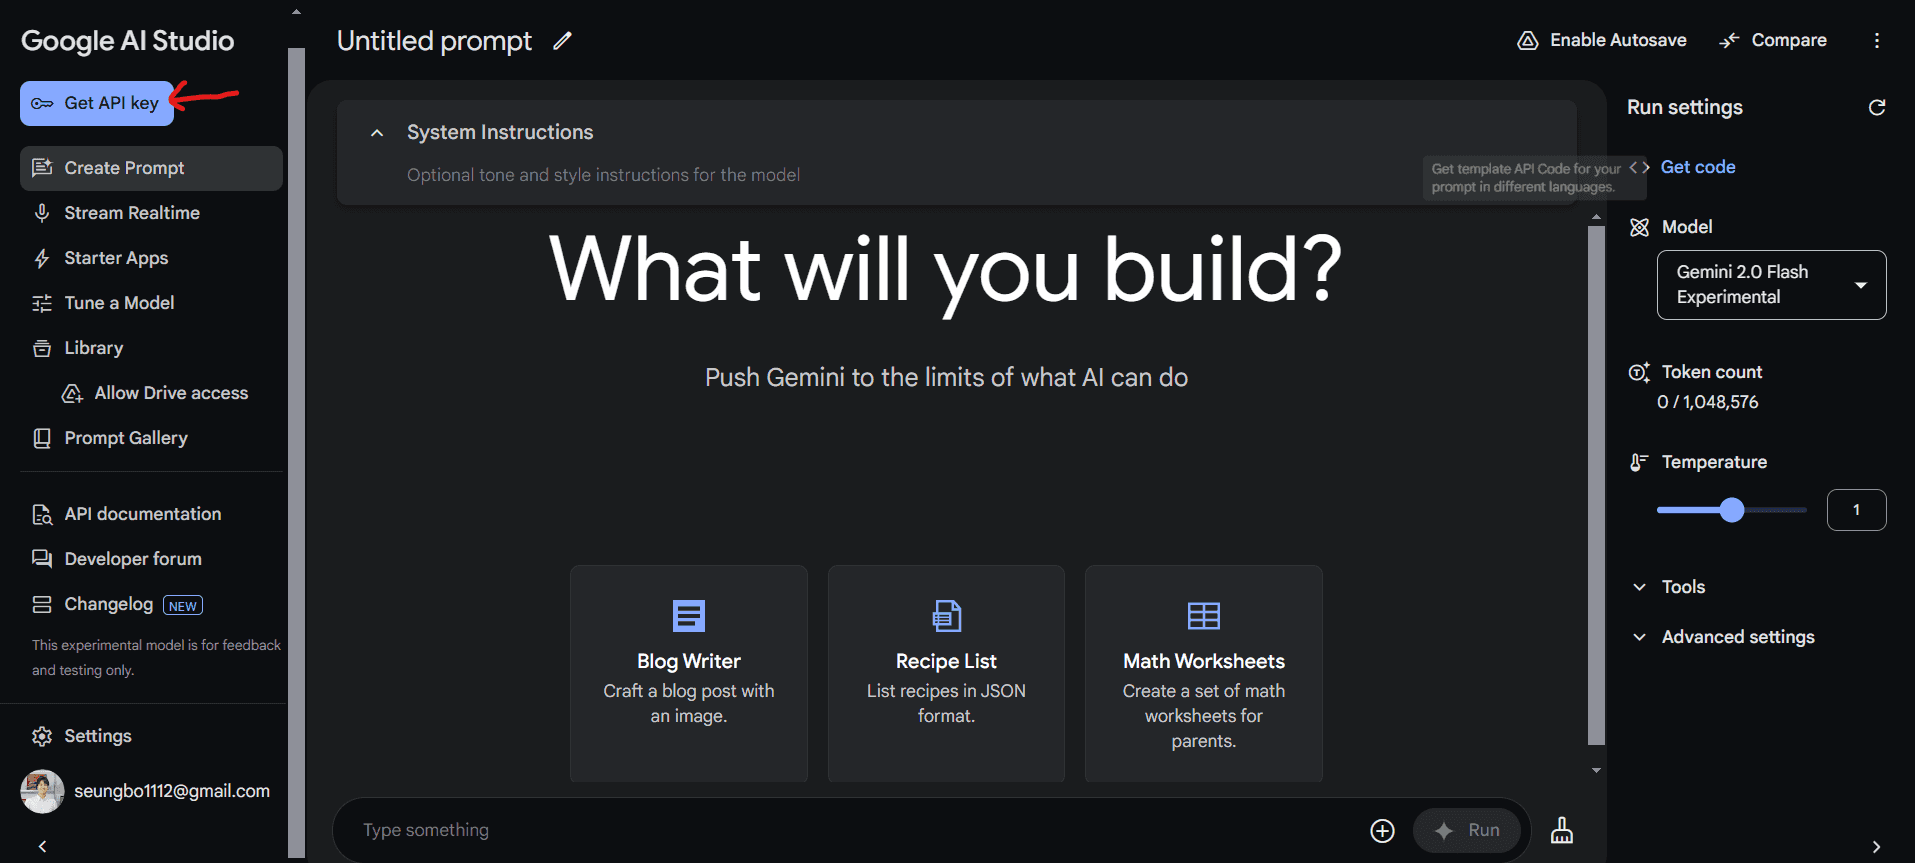Collapse the System Instructions panel
The width and height of the screenshot is (1915, 863).
pyautogui.click(x=377, y=133)
